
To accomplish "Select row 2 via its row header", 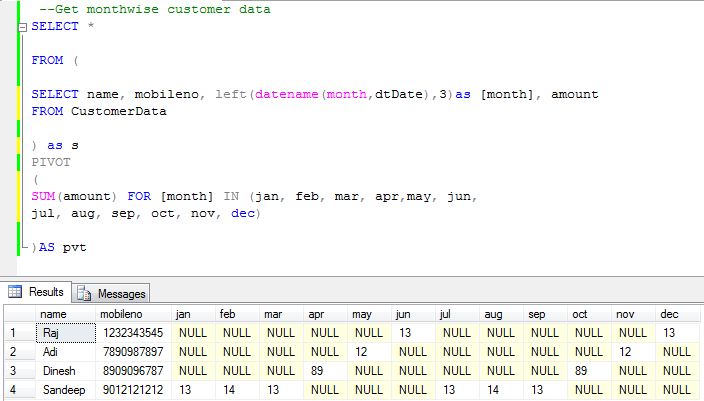I will (20, 352).
